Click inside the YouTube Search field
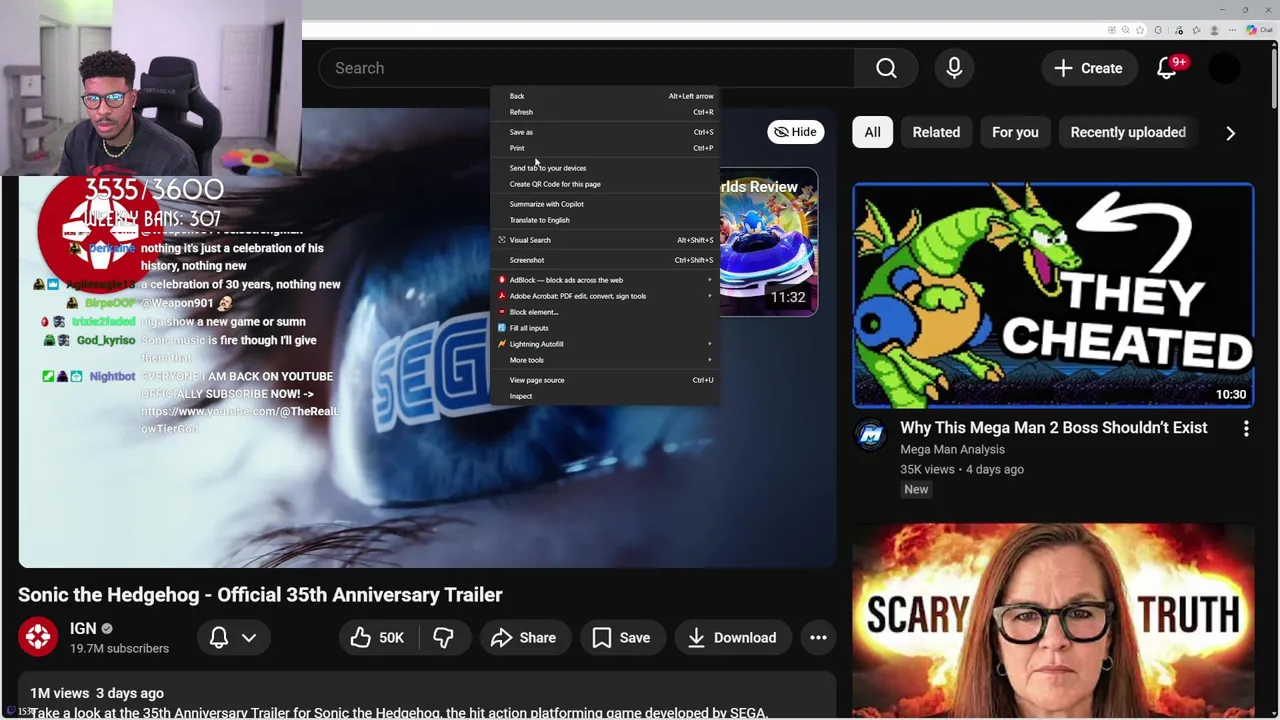The width and height of the screenshot is (1280, 720). point(586,68)
